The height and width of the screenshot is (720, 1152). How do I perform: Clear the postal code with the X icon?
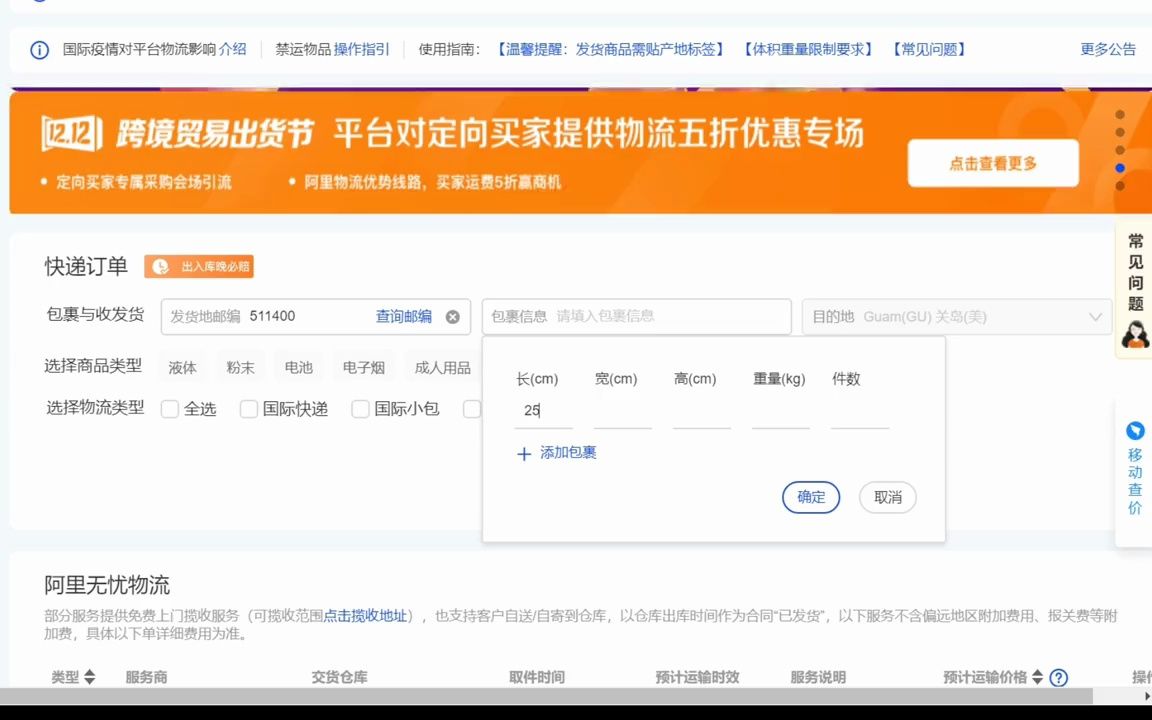point(453,317)
